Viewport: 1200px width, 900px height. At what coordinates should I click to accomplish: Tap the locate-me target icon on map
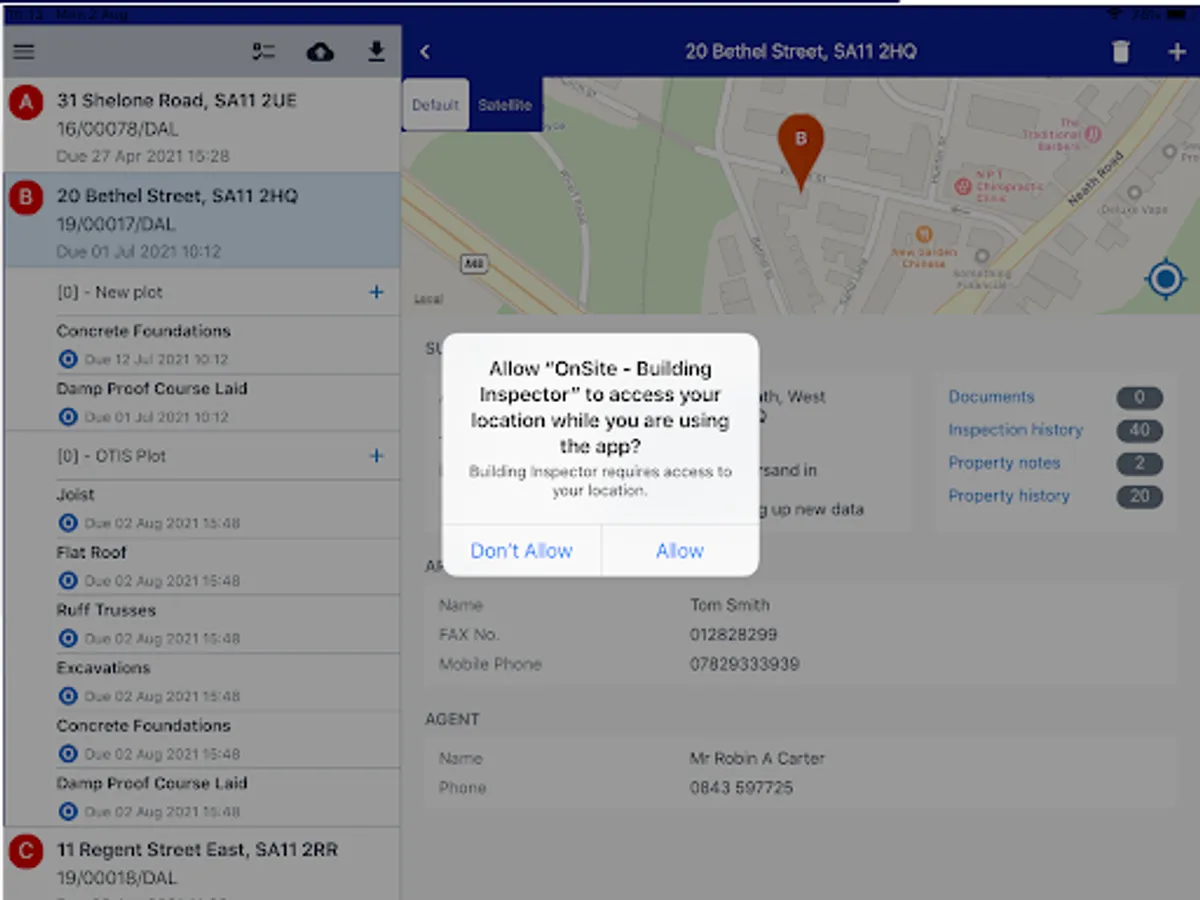(1165, 278)
